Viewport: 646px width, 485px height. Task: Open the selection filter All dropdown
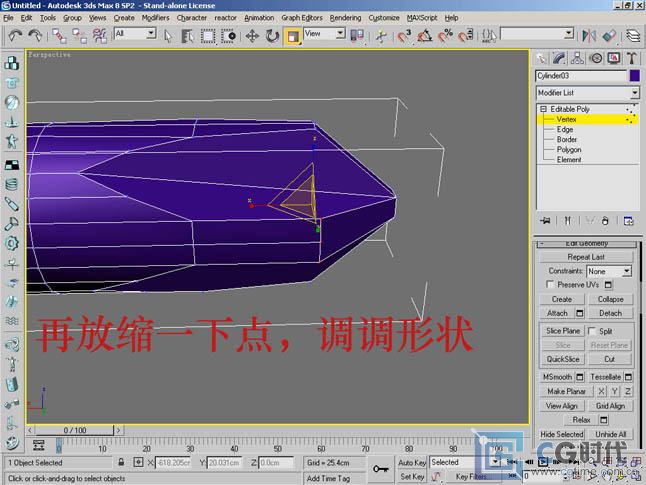click(151, 33)
